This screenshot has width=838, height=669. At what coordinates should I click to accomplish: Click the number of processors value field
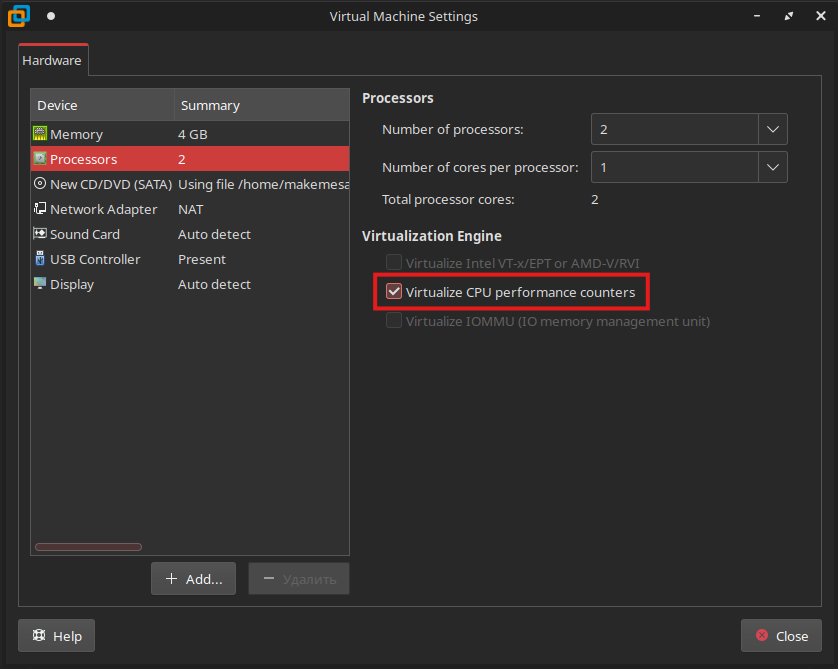674,130
